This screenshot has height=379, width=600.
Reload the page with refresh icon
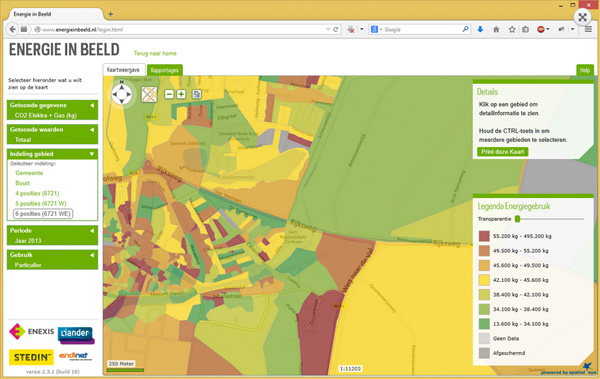click(x=336, y=29)
